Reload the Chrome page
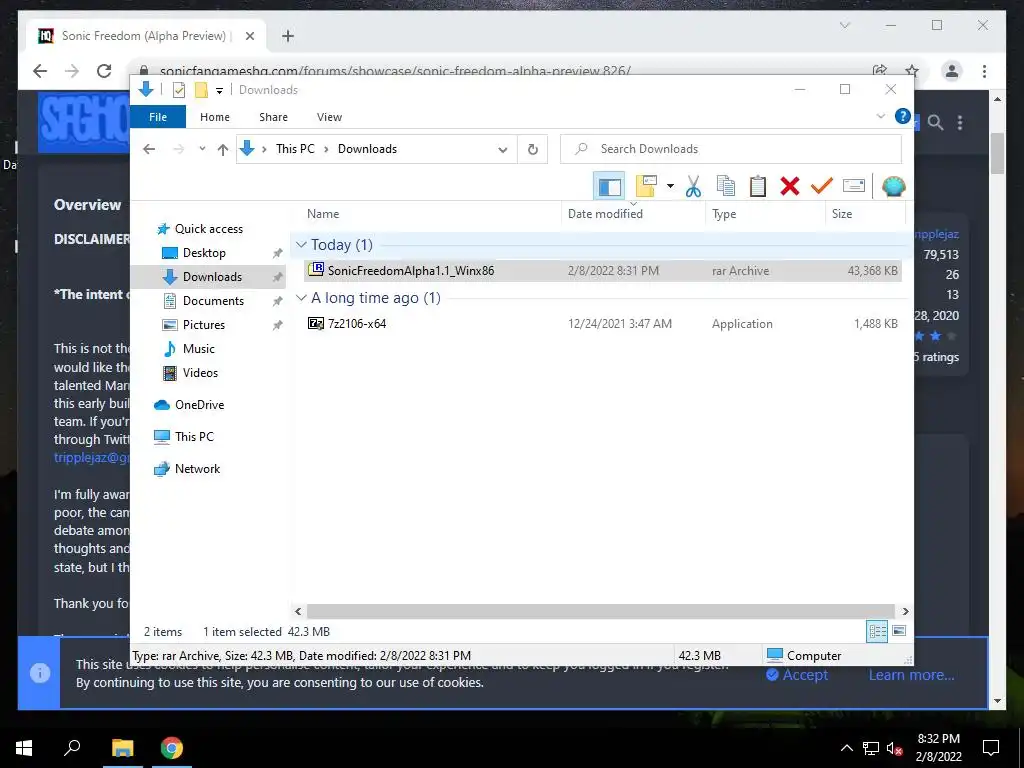Viewport: 1024px width, 768px height. point(104,71)
